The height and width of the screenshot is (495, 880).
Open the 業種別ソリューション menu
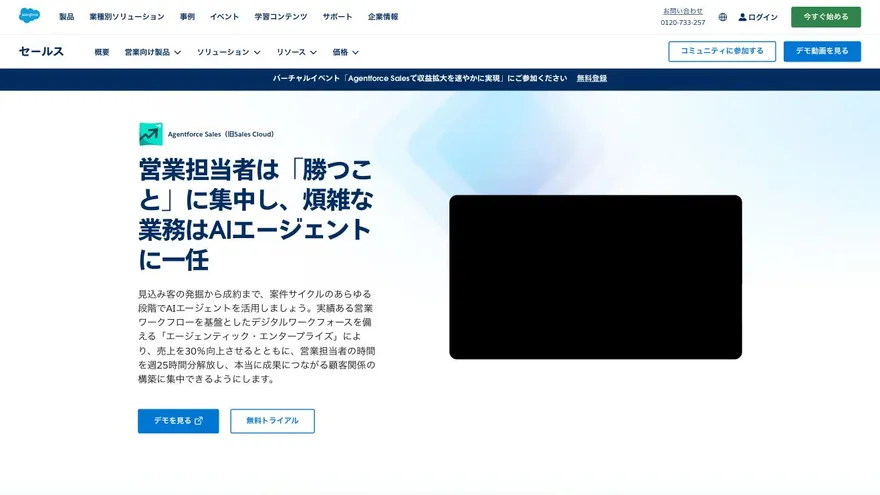pos(127,17)
